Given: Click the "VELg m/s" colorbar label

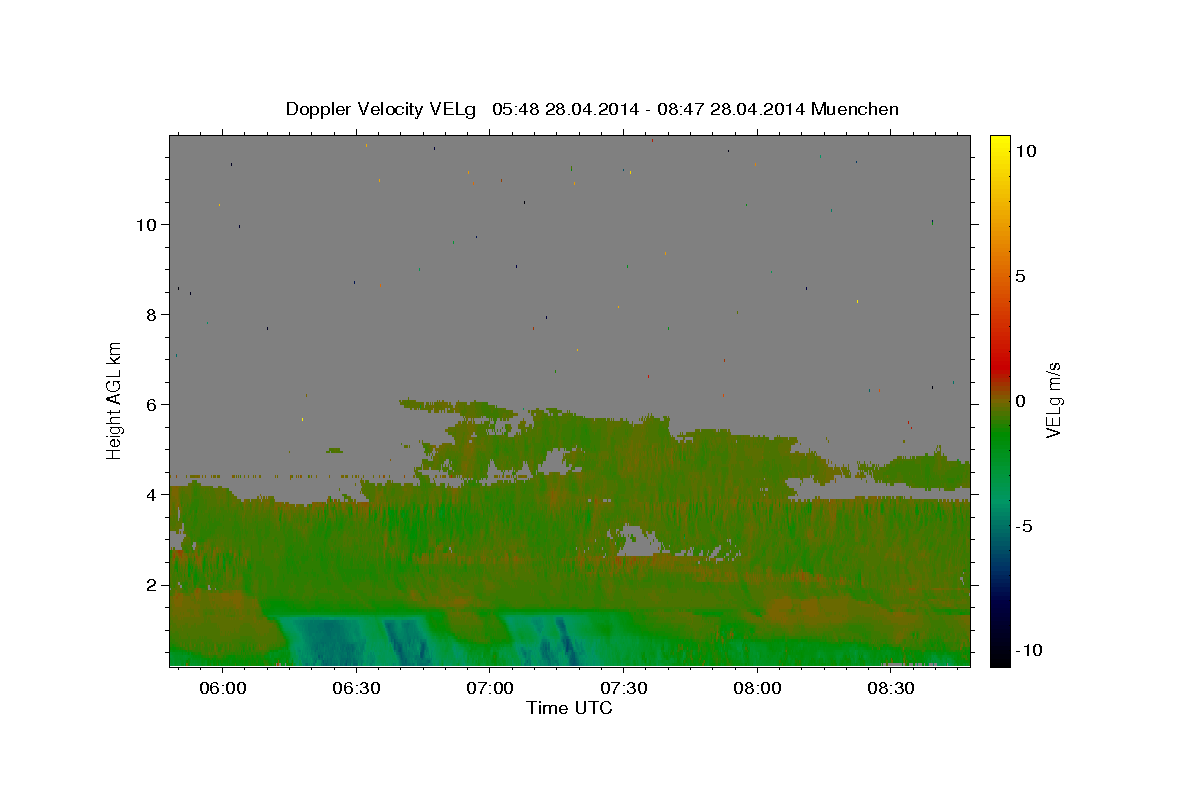Looking at the screenshot, I should coord(1053,400).
